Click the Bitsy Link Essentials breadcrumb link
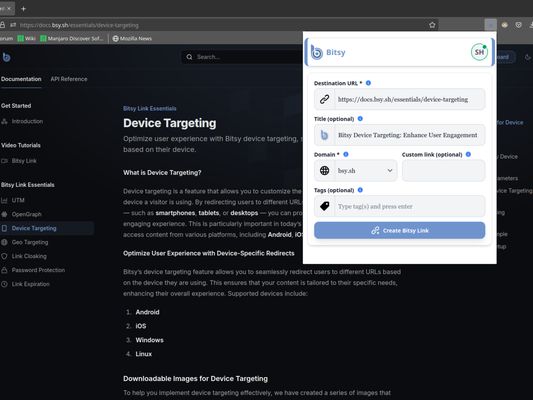The height and width of the screenshot is (400, 533). 150,108
